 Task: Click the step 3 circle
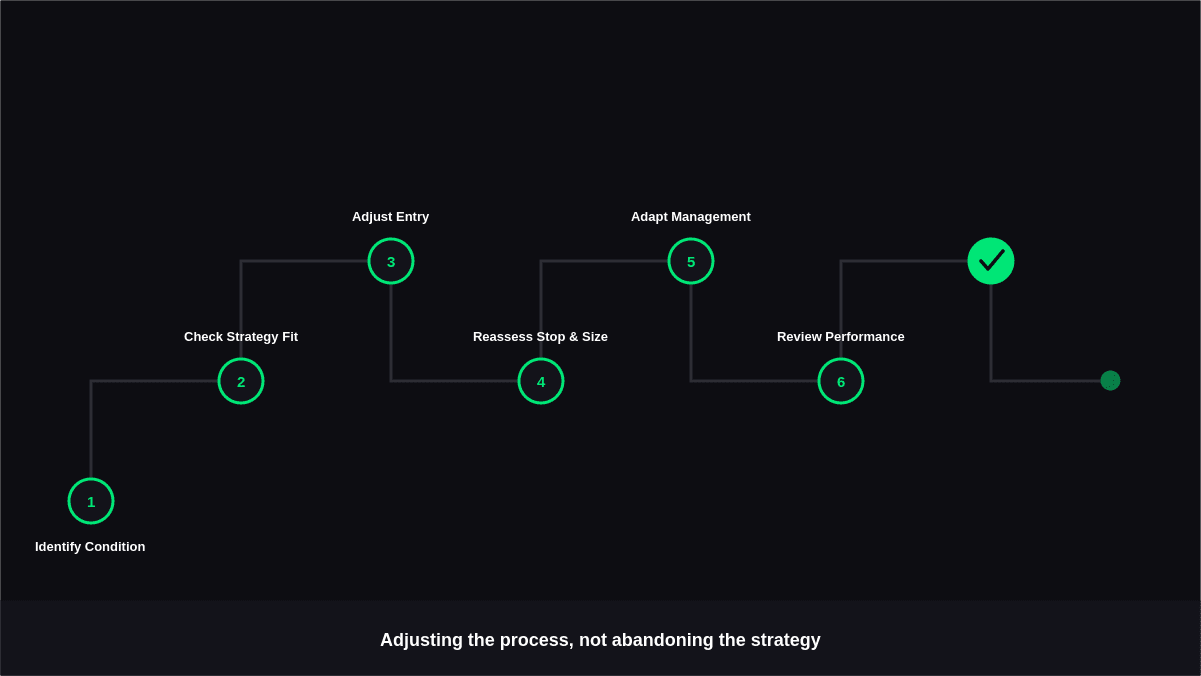pyautogui.click(x=391, y=261)
